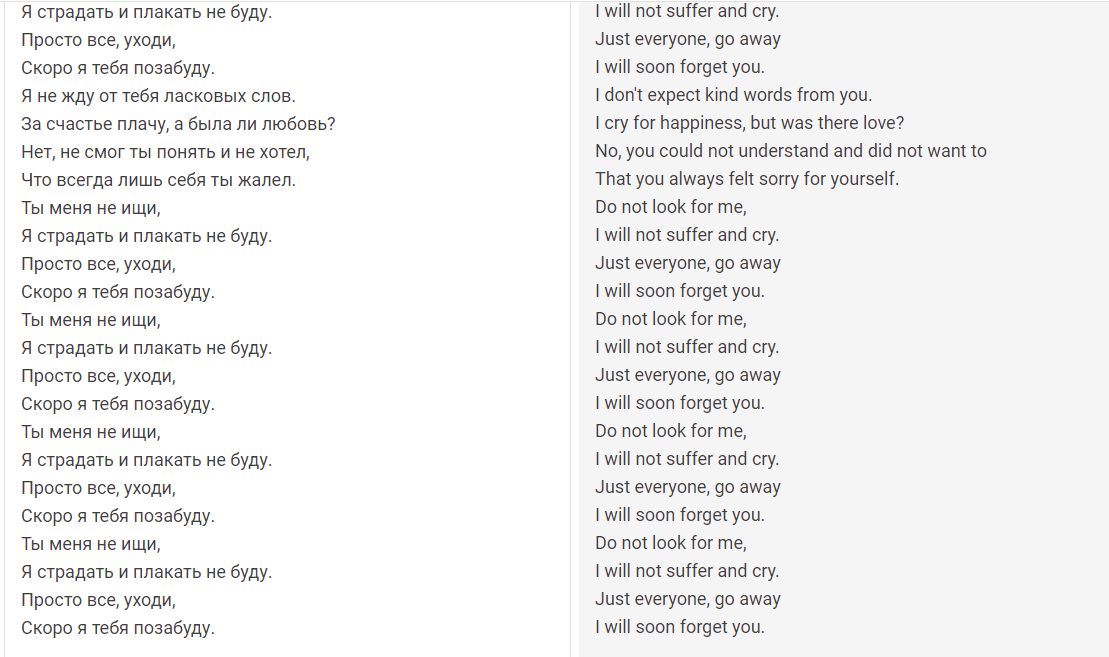Click the last "I will not suffer and cry." line
Image resolution: width=1109 pixels, height=657 pixels.
(686, 571)
